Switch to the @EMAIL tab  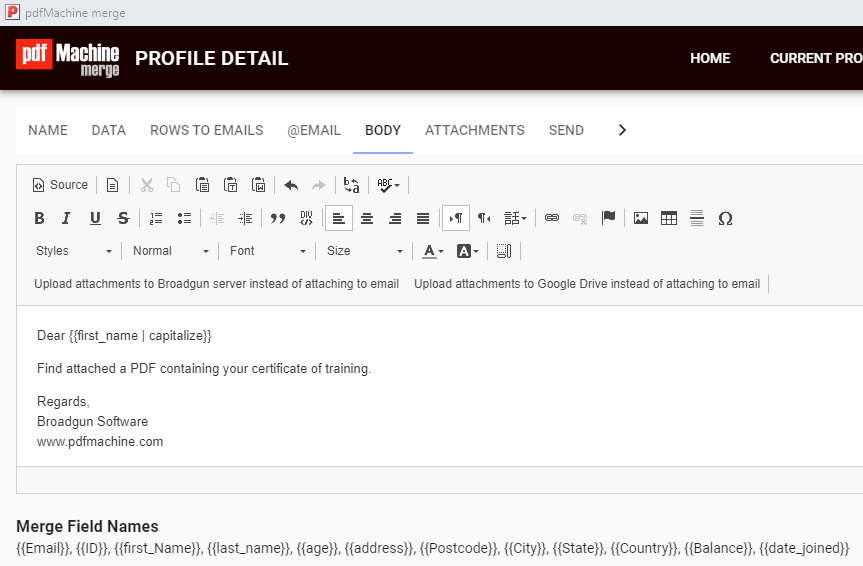click(x=314, y=130)
